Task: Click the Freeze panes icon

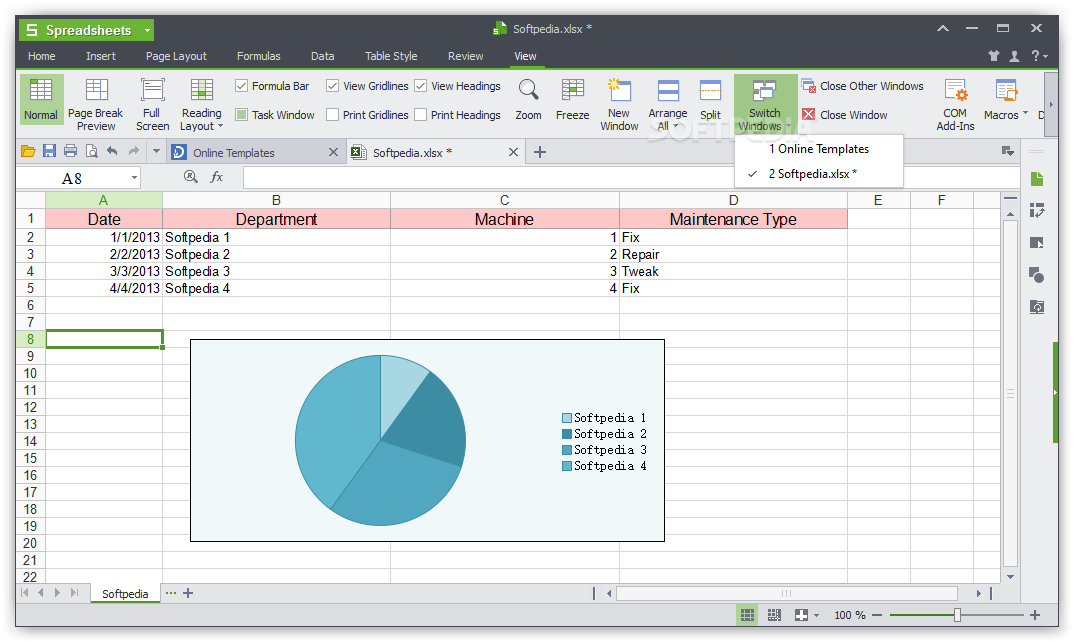Action: click(x=573, y=90)
